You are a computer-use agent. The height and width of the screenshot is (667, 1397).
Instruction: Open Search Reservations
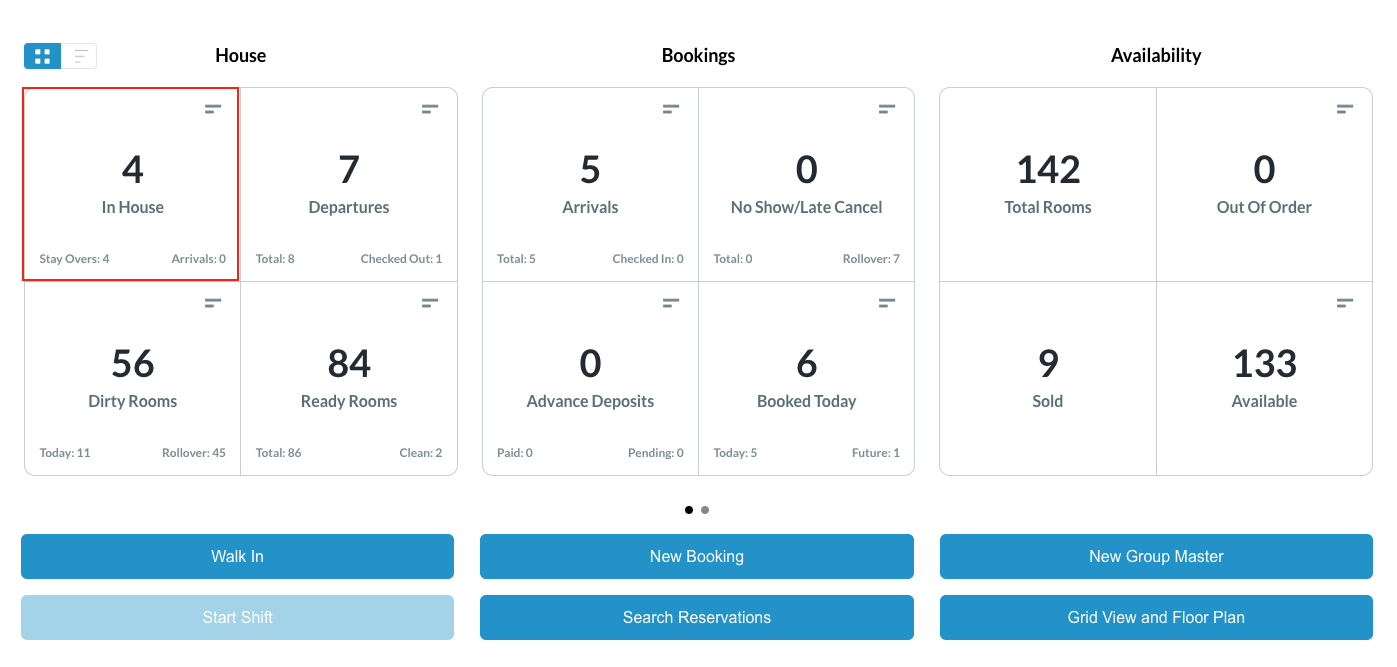(696, 617)
